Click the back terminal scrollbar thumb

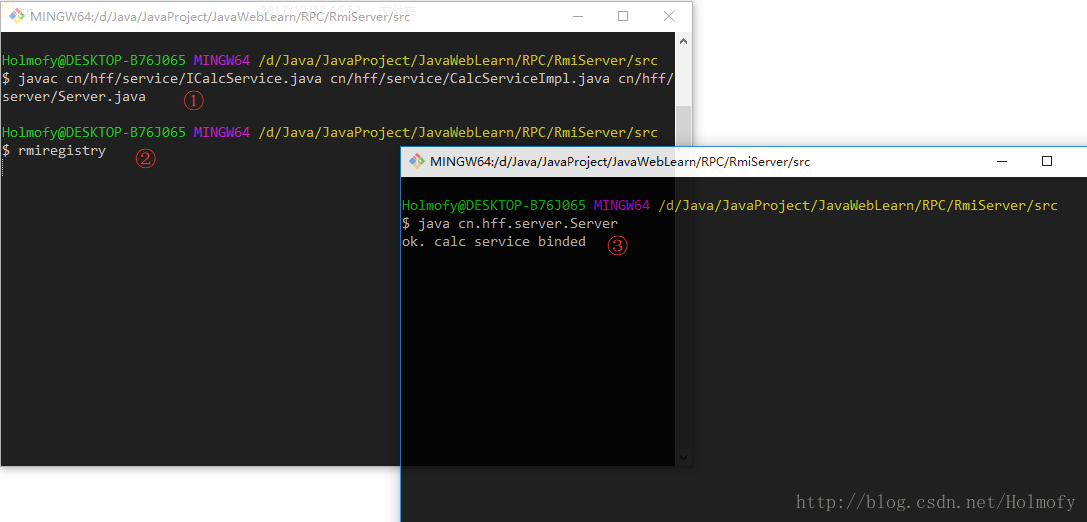(683, 126)
